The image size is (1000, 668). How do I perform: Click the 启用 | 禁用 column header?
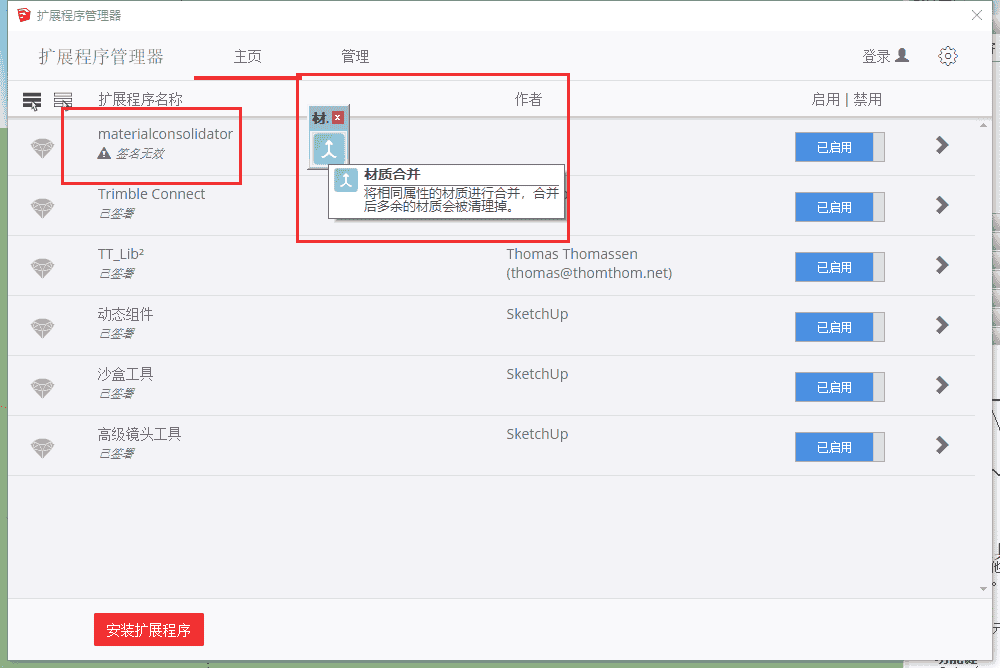[846, 100]
